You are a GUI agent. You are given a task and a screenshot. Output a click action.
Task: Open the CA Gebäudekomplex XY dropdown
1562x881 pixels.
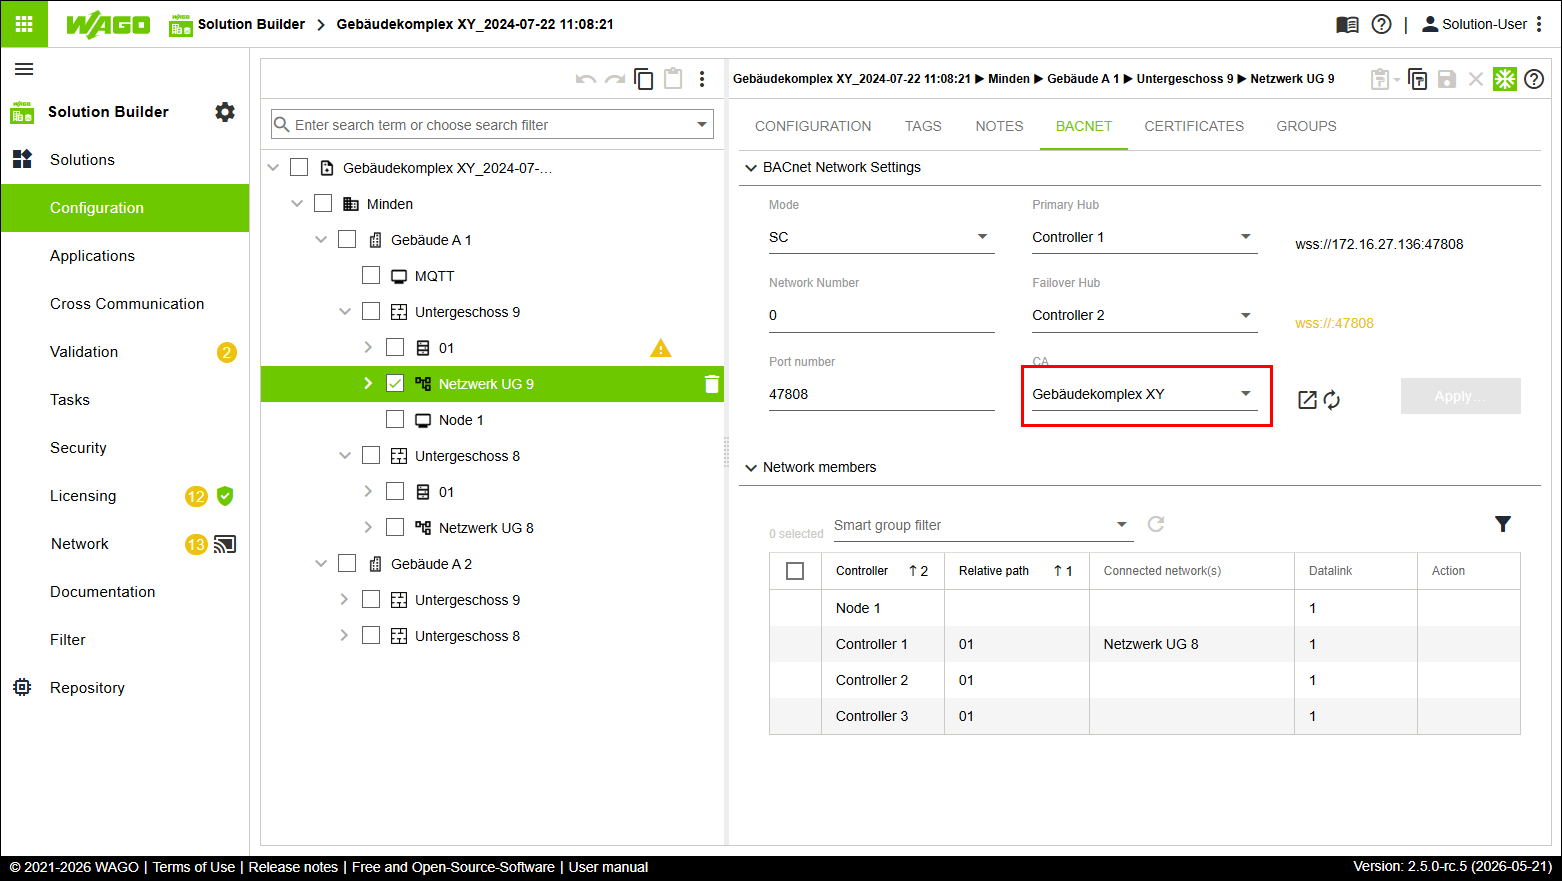point(1144,394)
